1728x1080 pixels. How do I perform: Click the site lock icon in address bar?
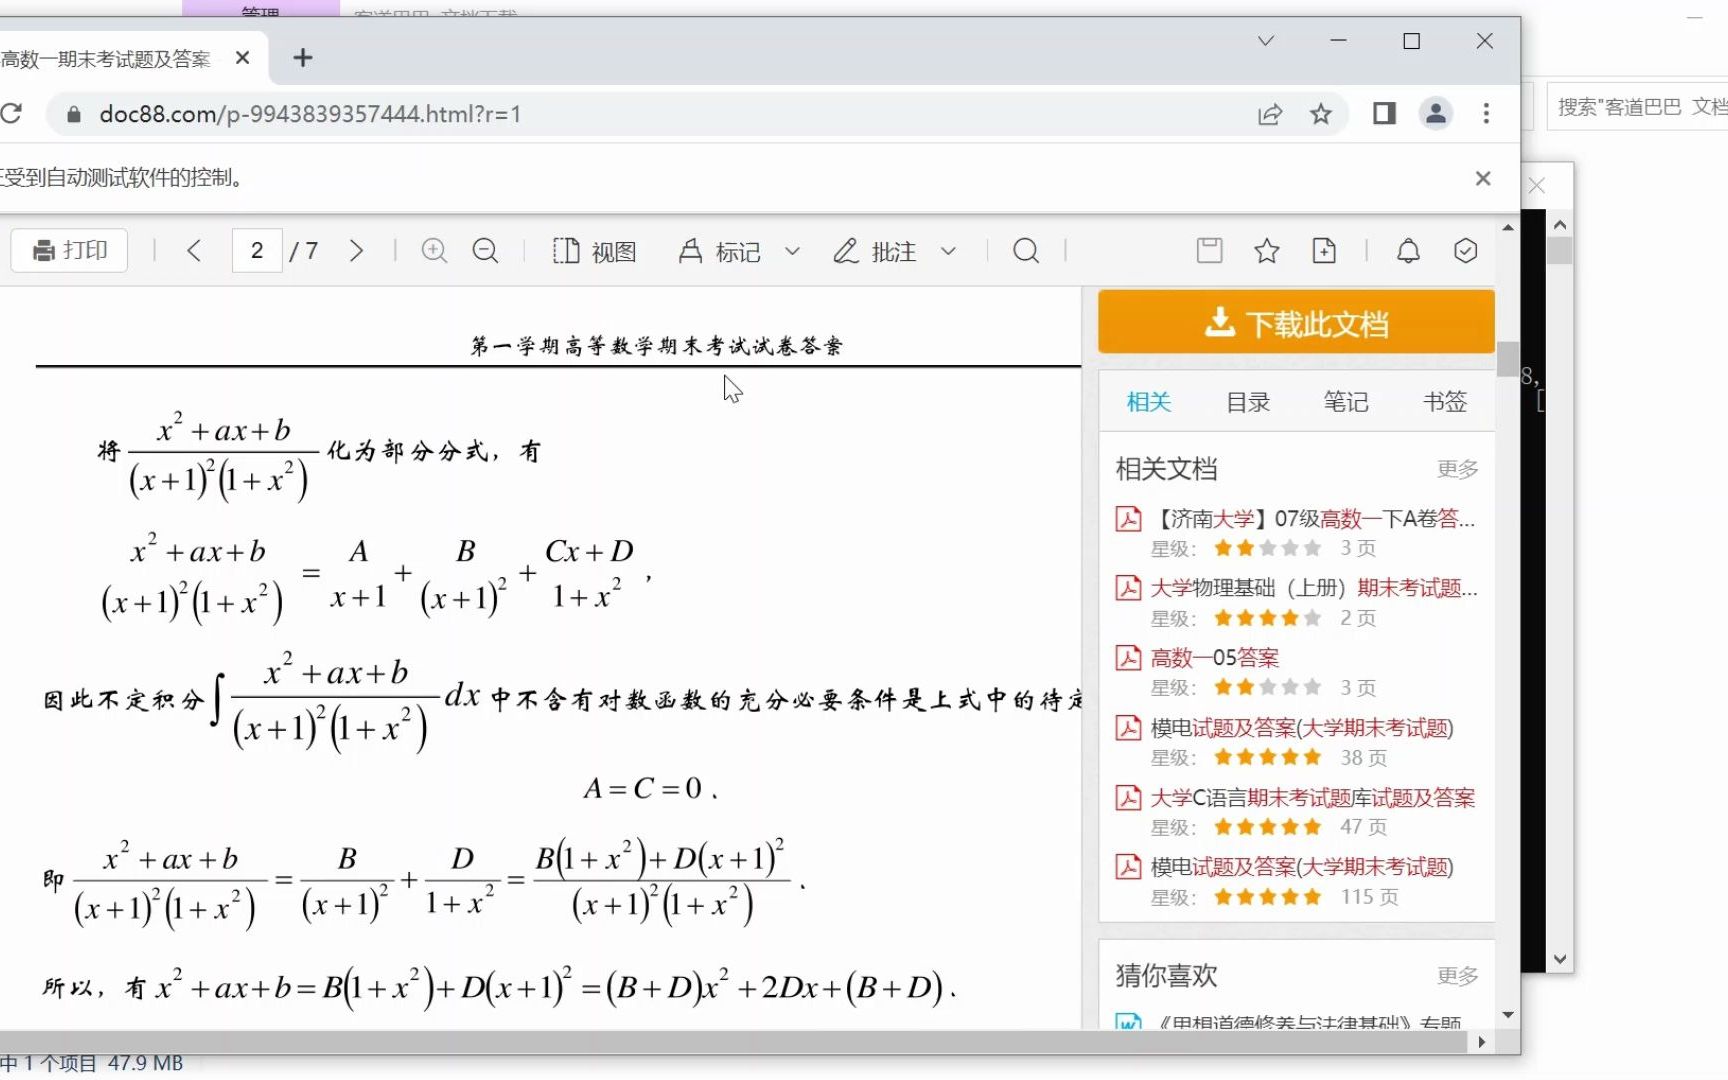tap(73, 114)
